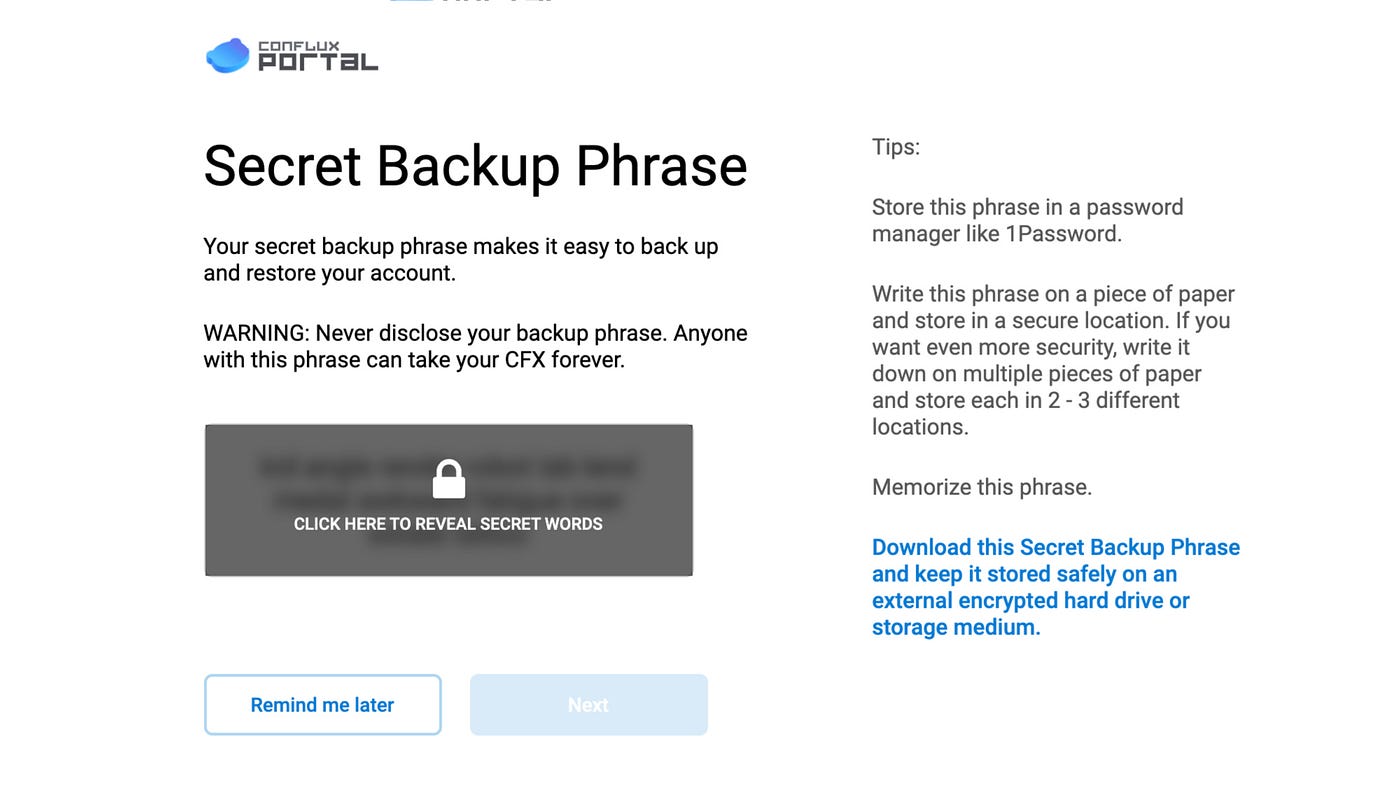
Task: Click the small CONFLUX text in the logo
Action: (299, 45)
